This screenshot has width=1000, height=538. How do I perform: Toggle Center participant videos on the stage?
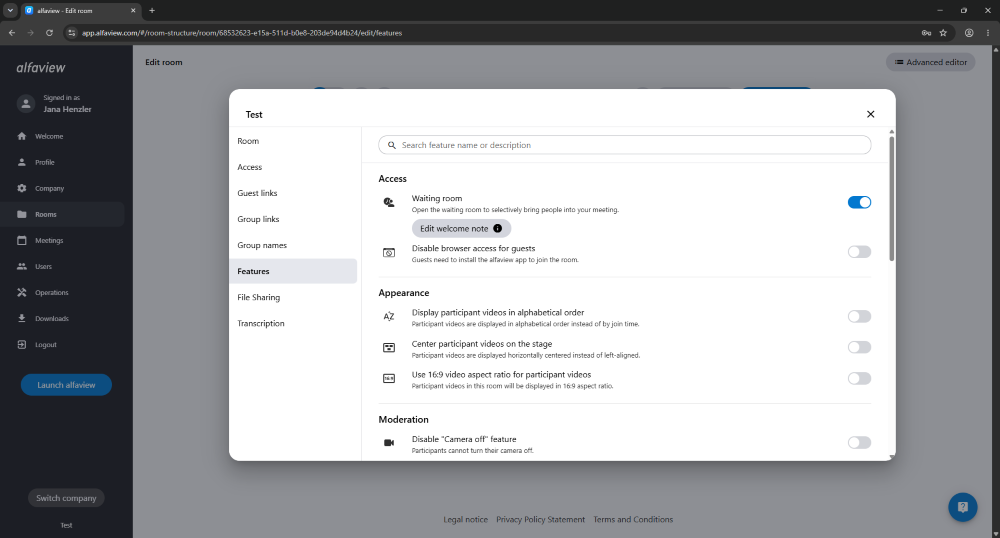[859, 347]
